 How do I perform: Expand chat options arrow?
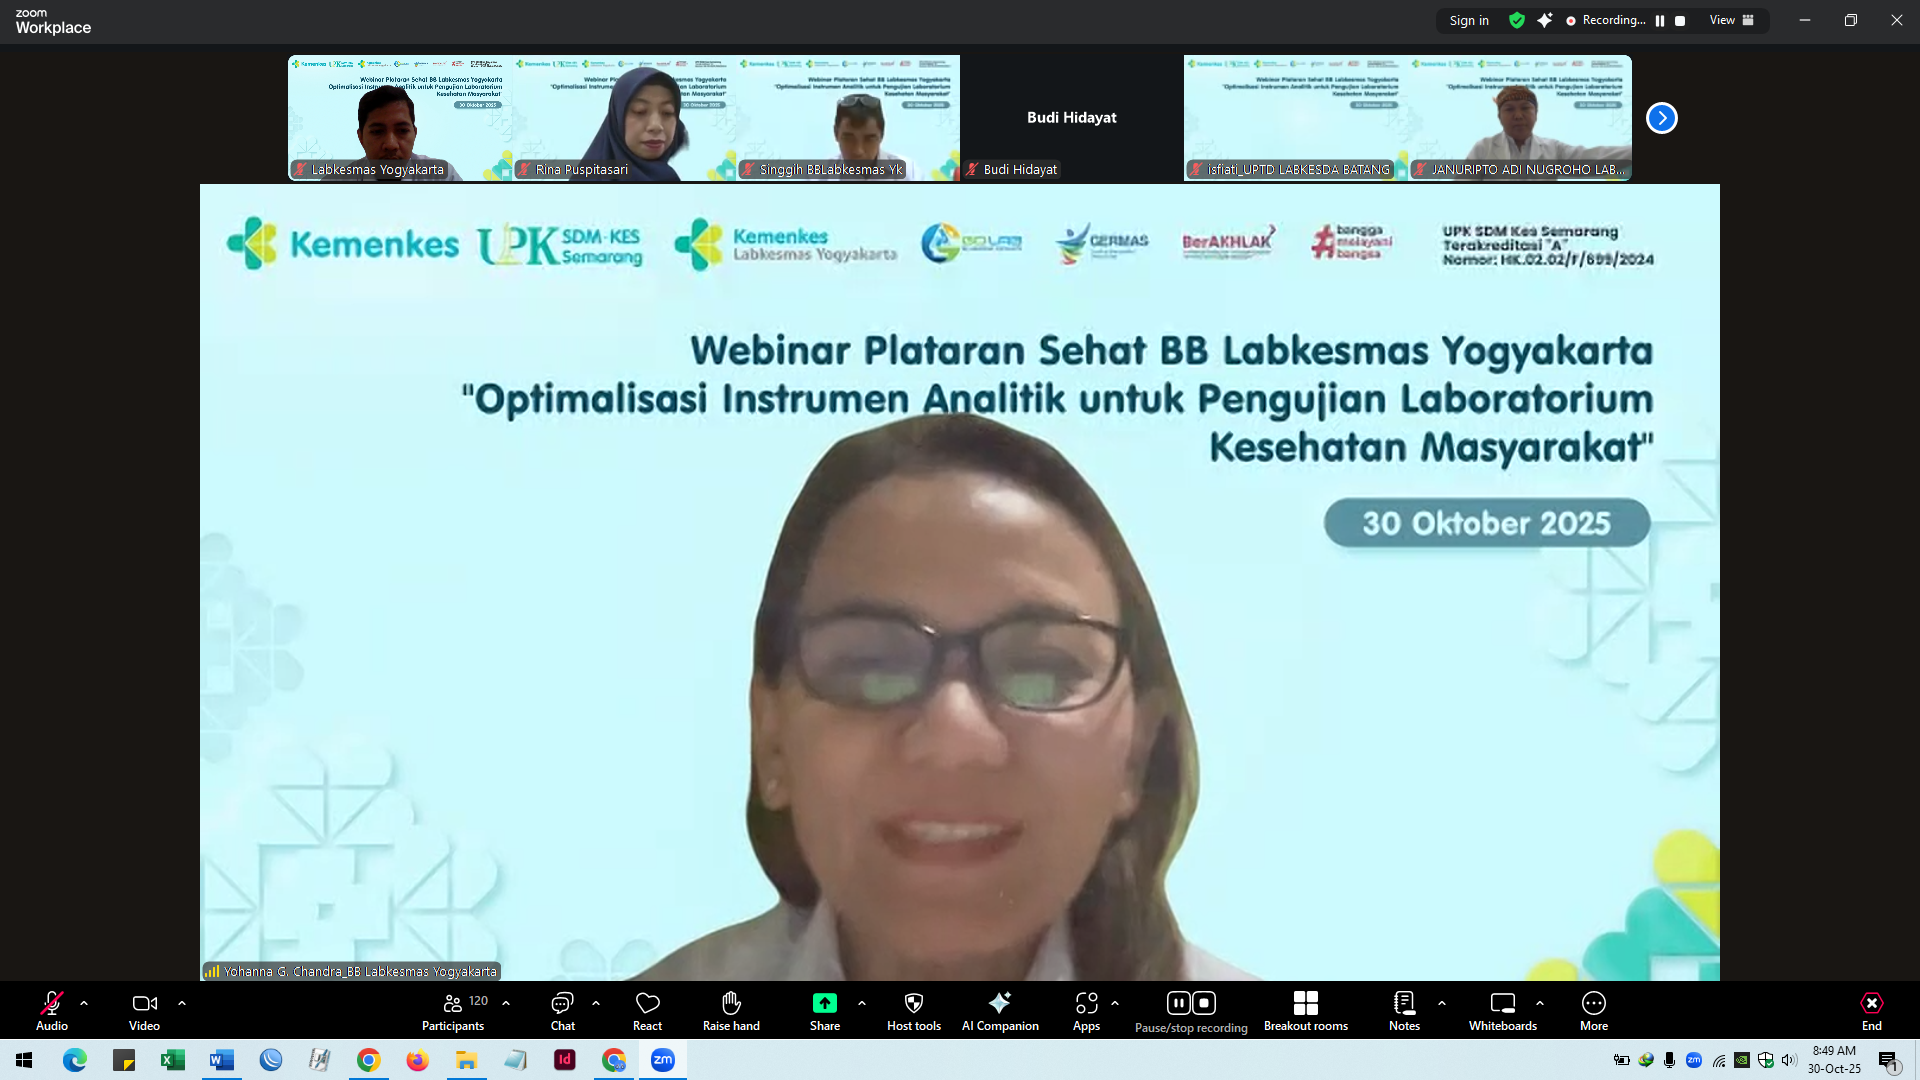click(596, 1003)
